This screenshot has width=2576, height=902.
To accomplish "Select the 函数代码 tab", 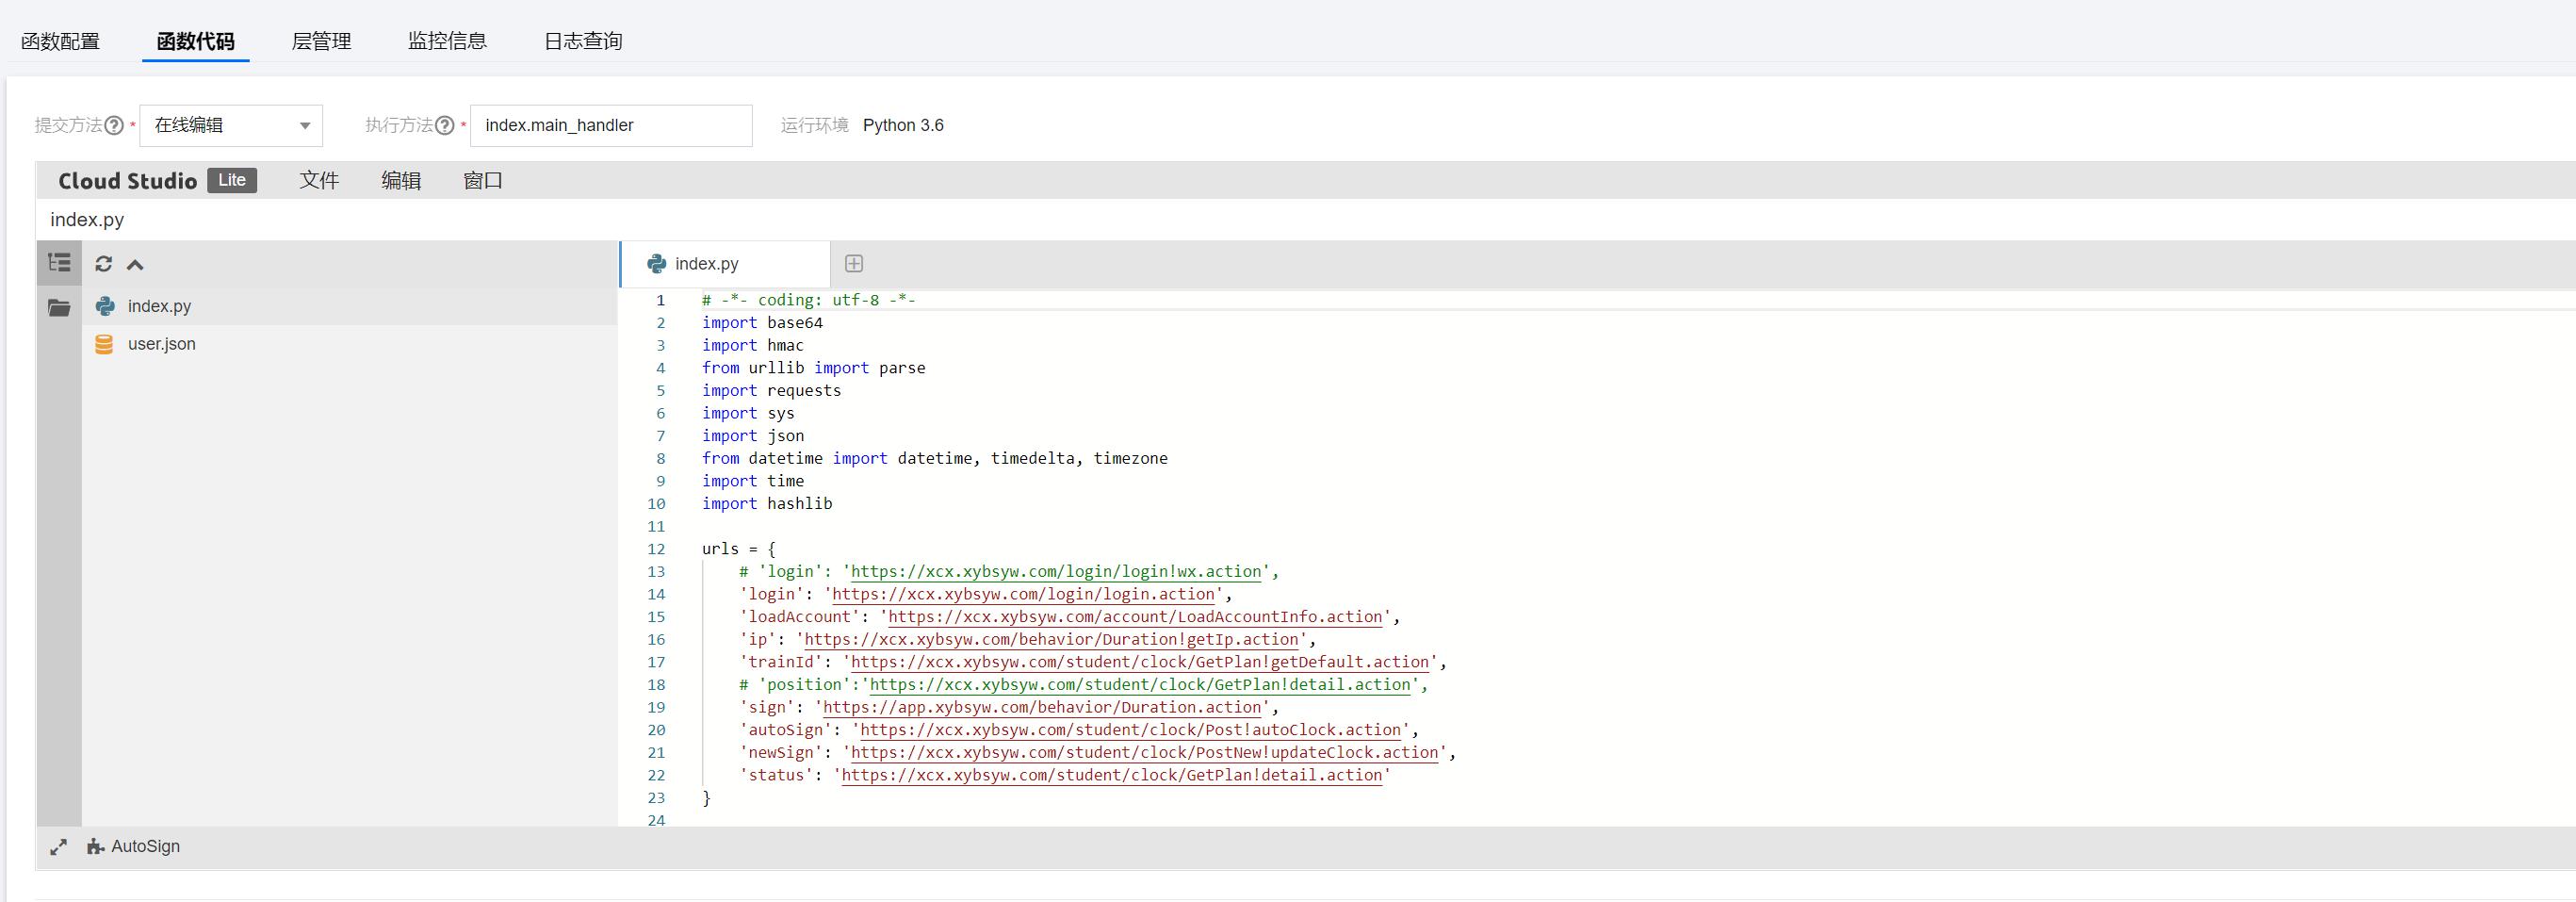I will 196,41.
